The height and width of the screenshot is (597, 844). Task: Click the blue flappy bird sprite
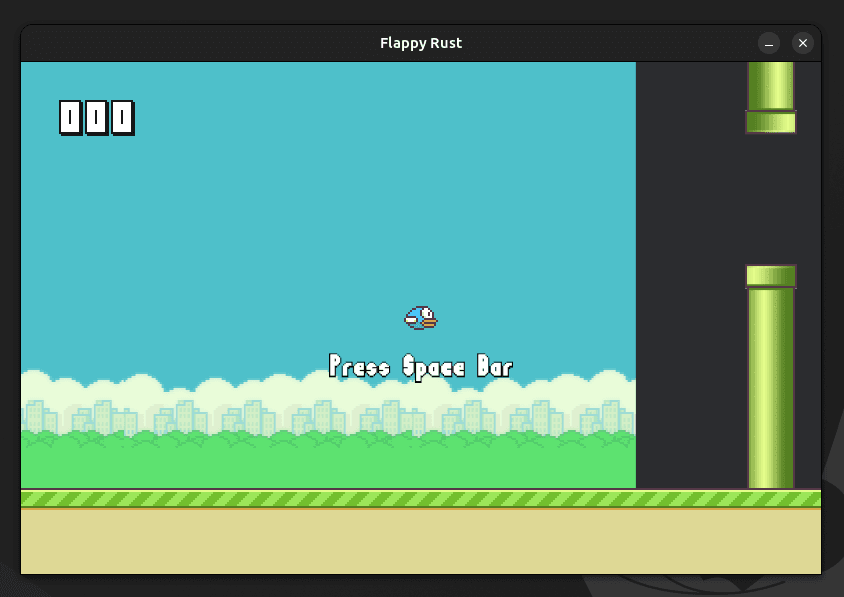coord(421,318)
